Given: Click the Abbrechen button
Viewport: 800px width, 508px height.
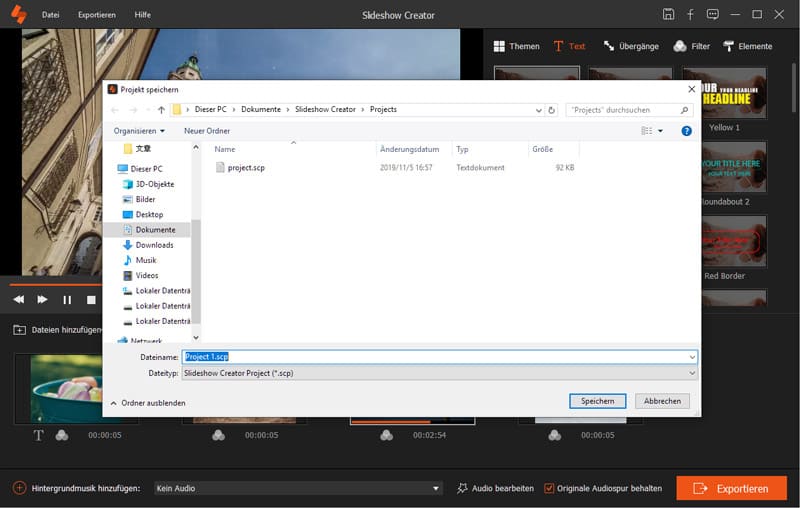Looking at the screenshot, I should pos(662,401).
